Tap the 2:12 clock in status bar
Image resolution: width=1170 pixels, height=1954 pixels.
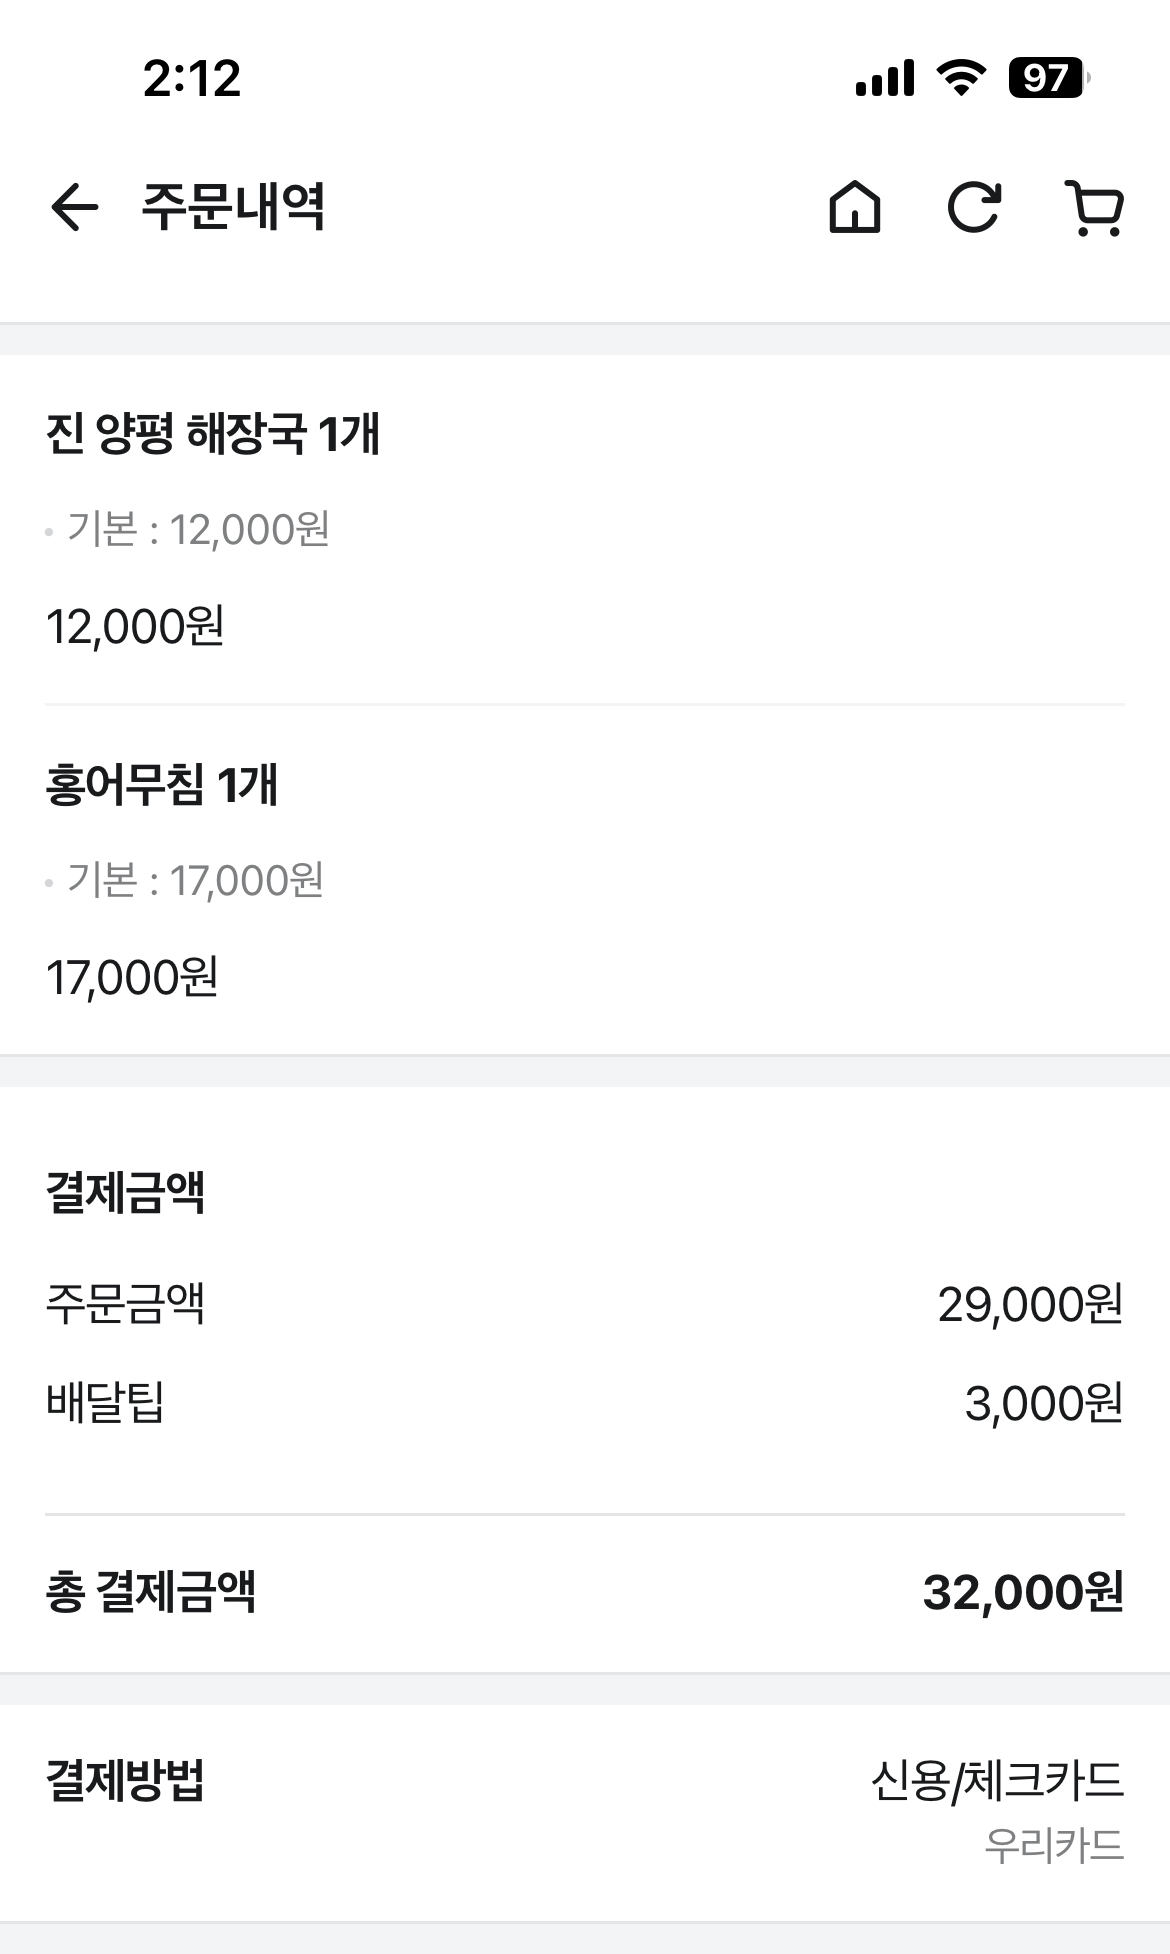(x=192, y=78)
